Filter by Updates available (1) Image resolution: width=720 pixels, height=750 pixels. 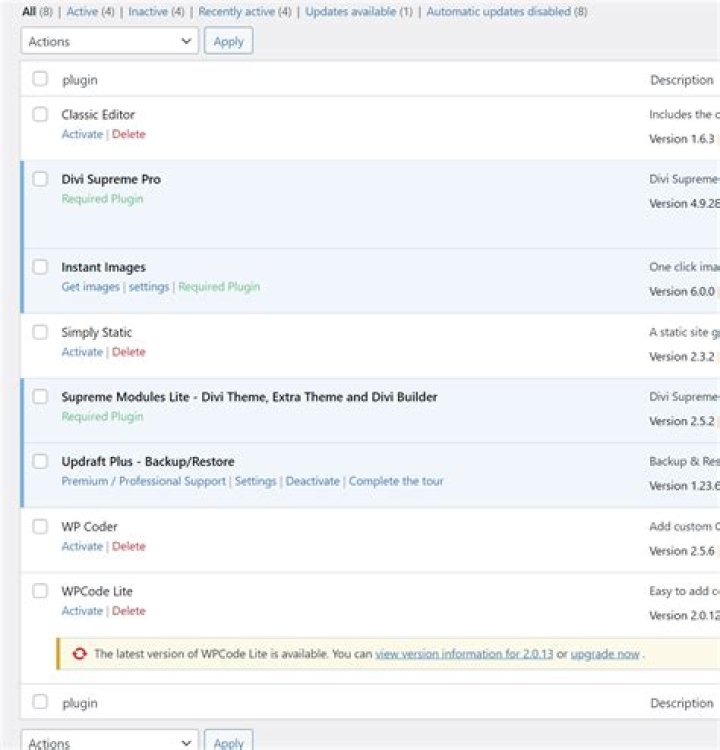point(359,11)
